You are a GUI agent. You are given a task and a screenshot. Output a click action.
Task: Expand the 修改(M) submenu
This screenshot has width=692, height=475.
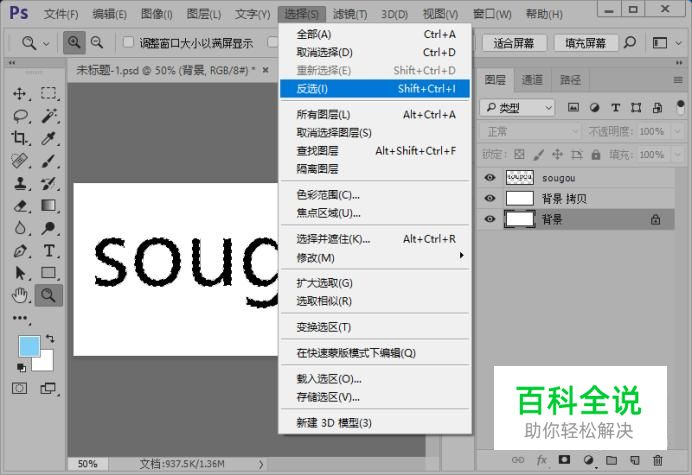point(375,257)
